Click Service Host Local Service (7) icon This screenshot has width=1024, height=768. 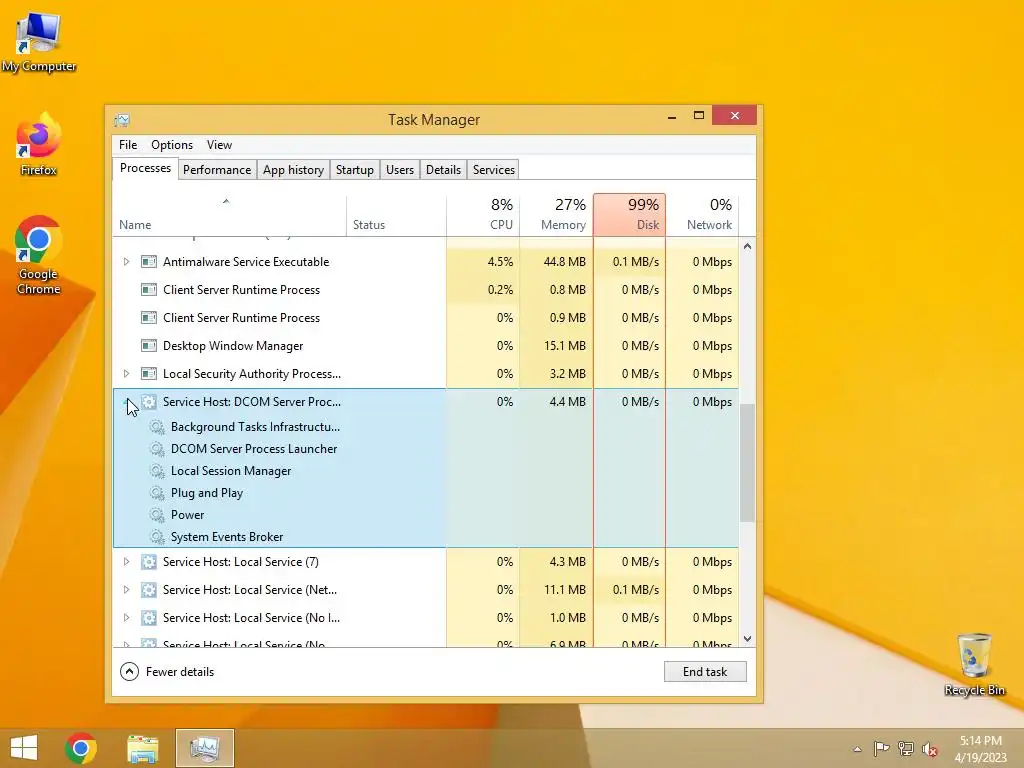click(x=149, y=562)
